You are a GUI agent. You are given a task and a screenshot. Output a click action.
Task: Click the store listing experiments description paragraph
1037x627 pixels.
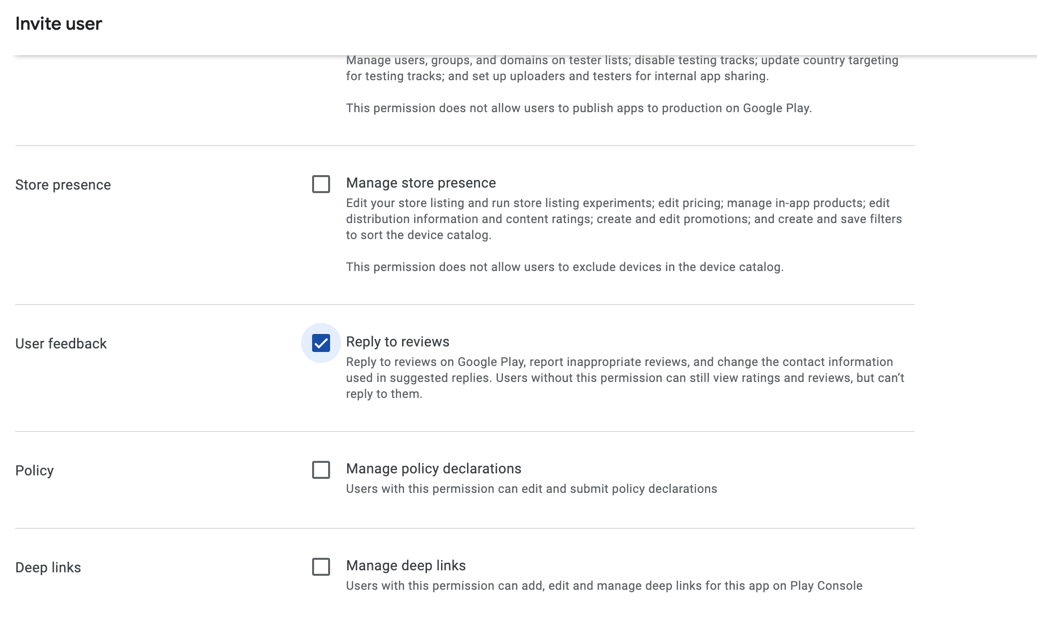tap(623, 219)
